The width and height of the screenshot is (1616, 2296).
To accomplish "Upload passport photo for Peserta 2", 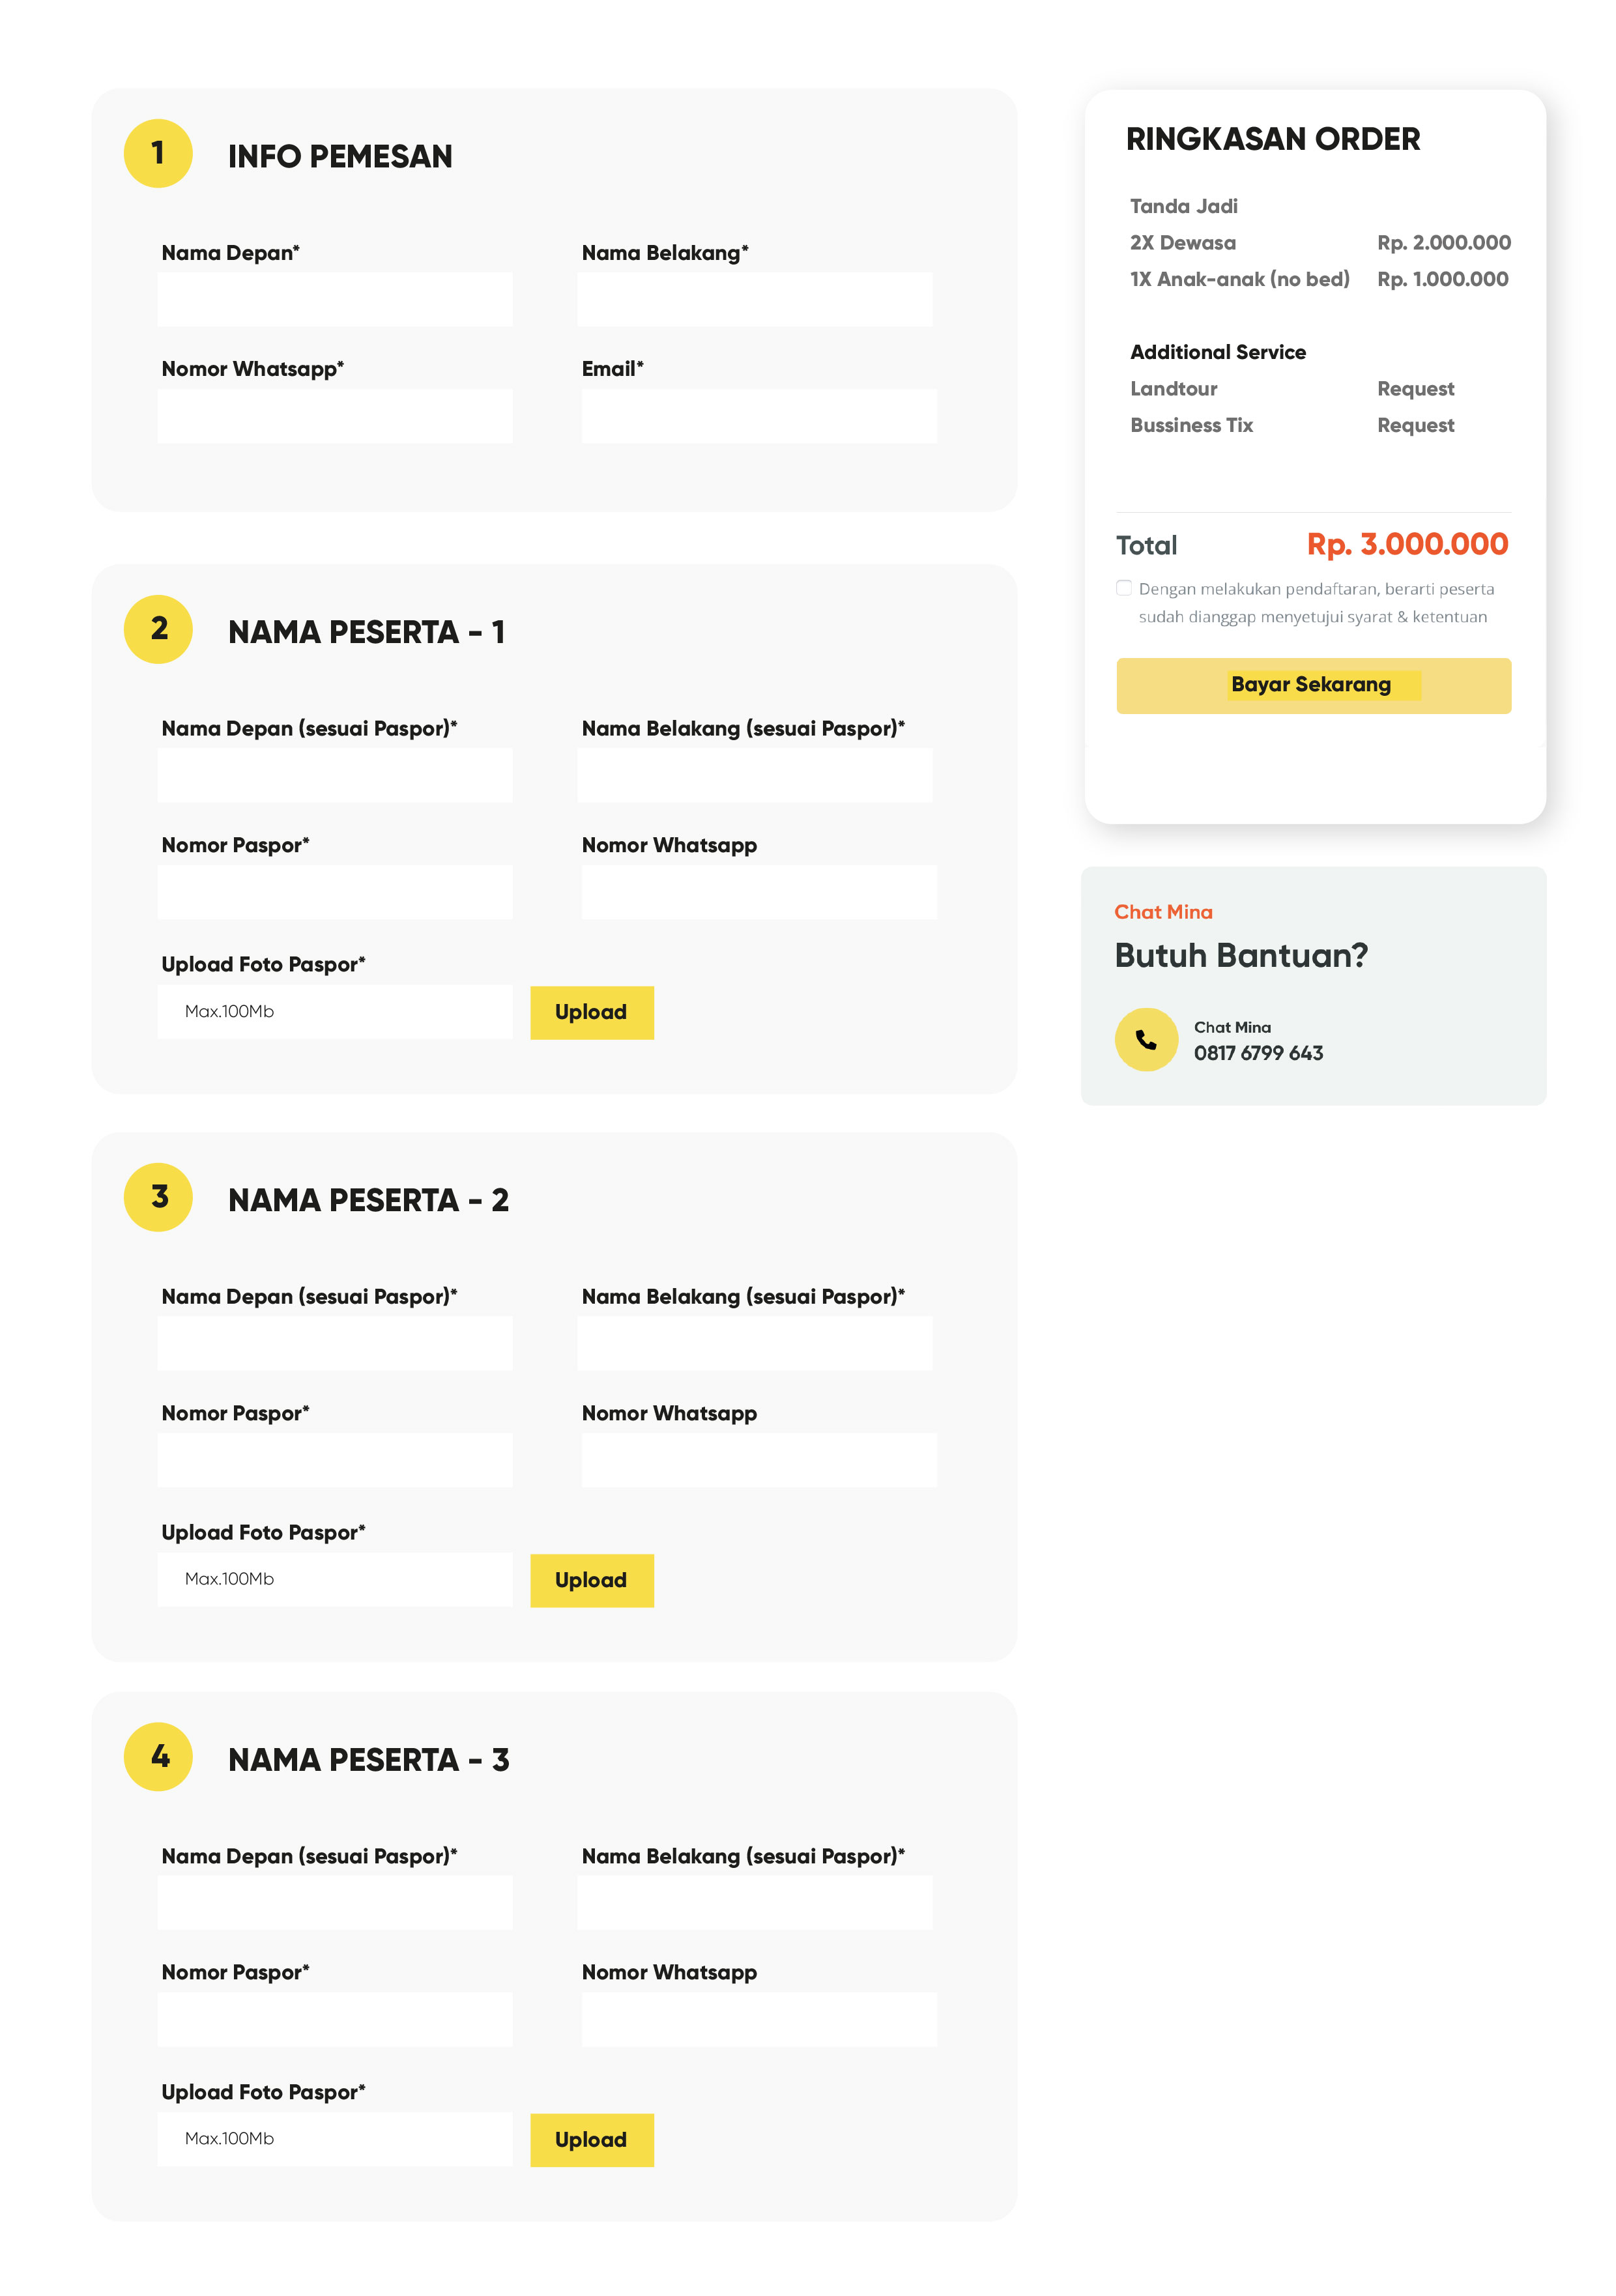I will [x=591, y=1580].
